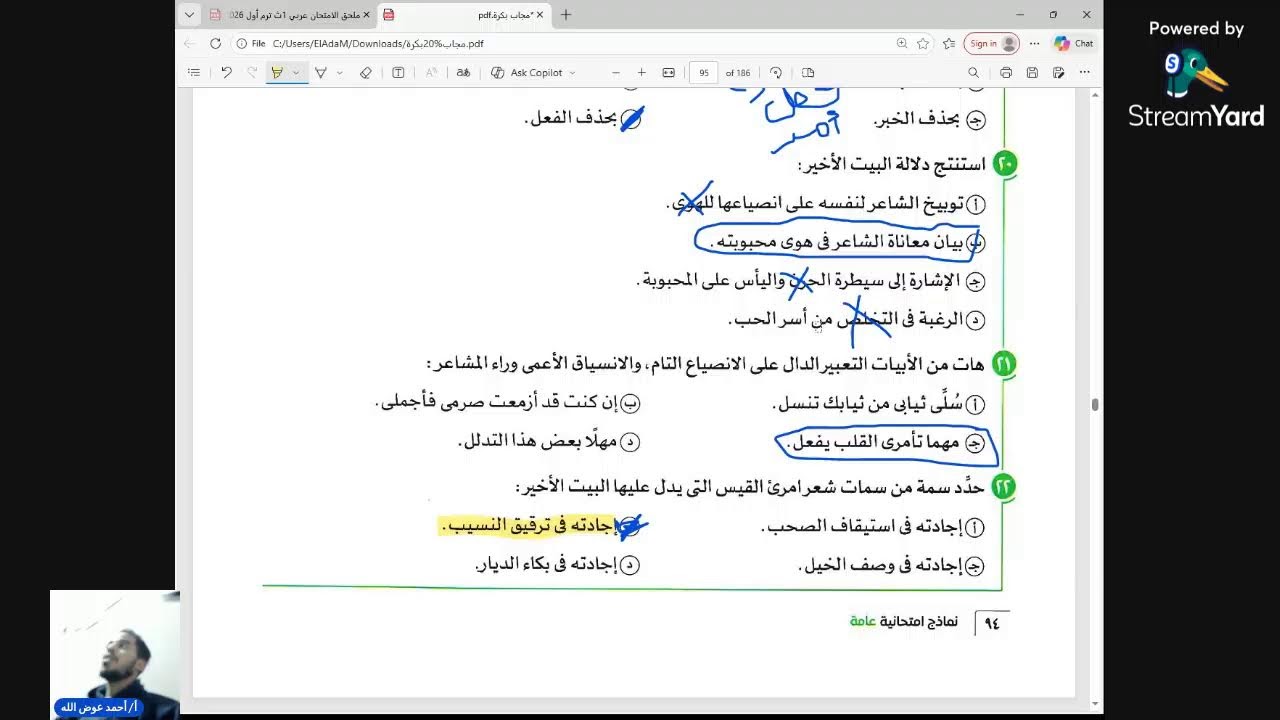The image size is (1280, 720).
Task: Expand the highlight color options
Action: [x=296, y=73]
